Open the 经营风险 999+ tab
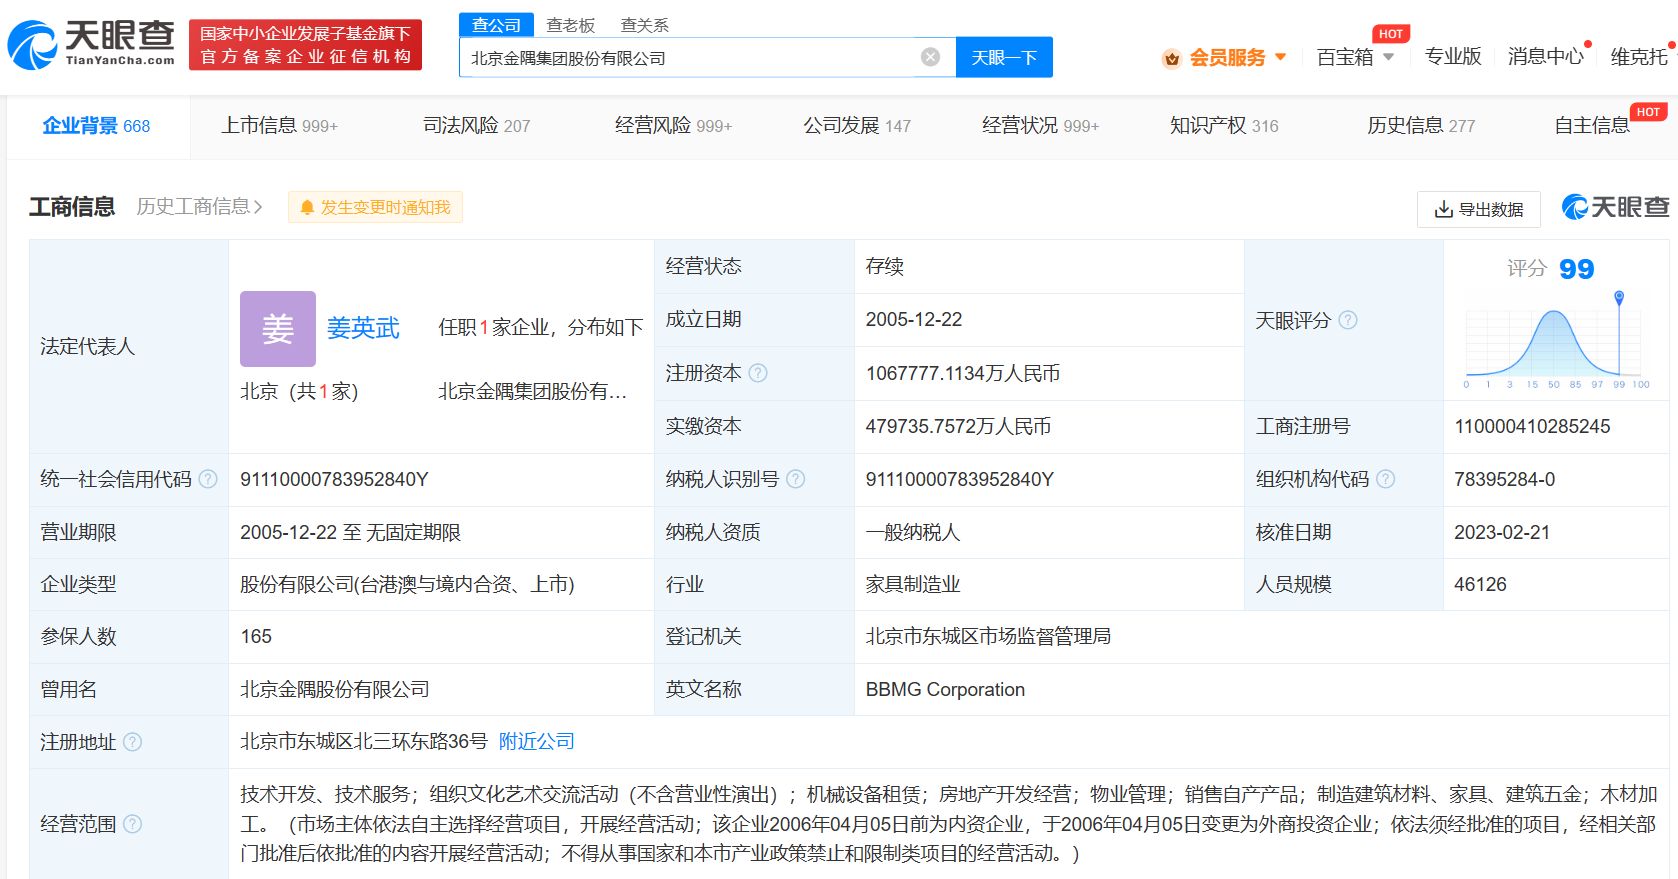 click(673, 126)
